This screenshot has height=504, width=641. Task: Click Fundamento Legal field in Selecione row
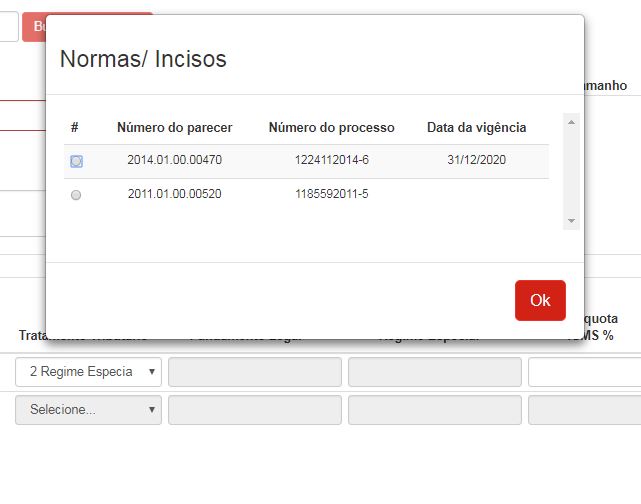point(255,410)
